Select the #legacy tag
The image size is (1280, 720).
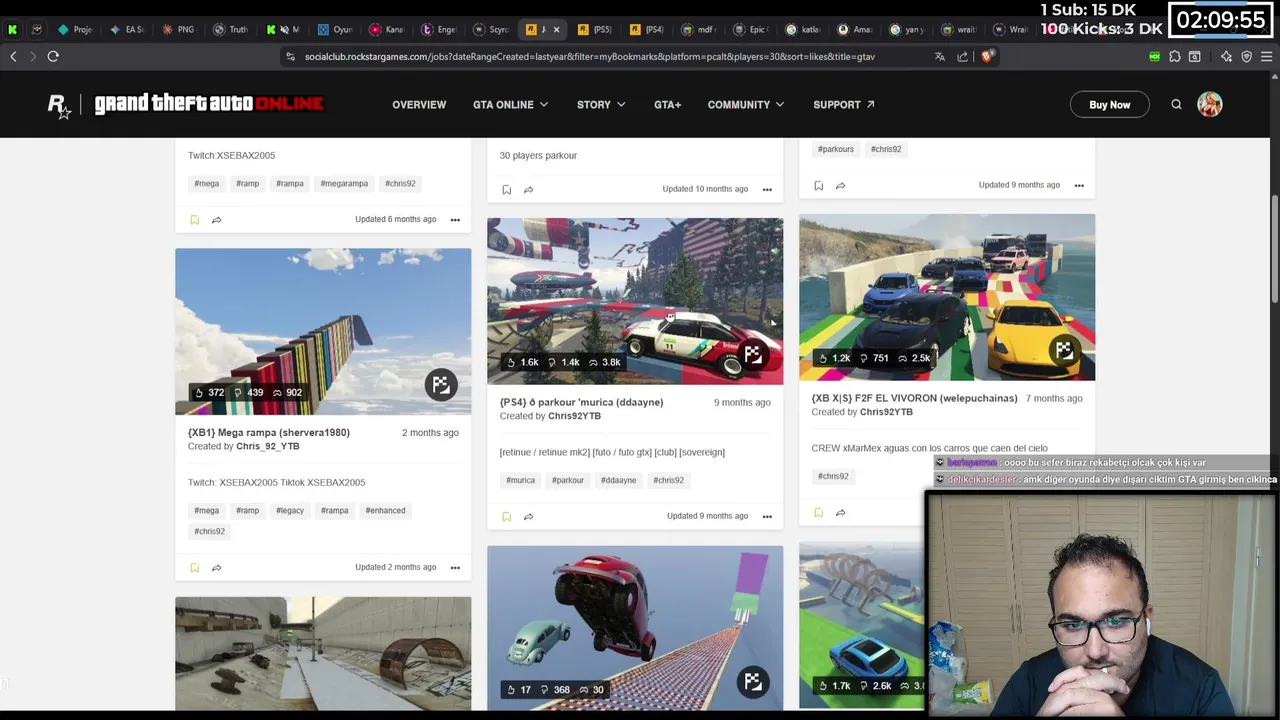290,511
